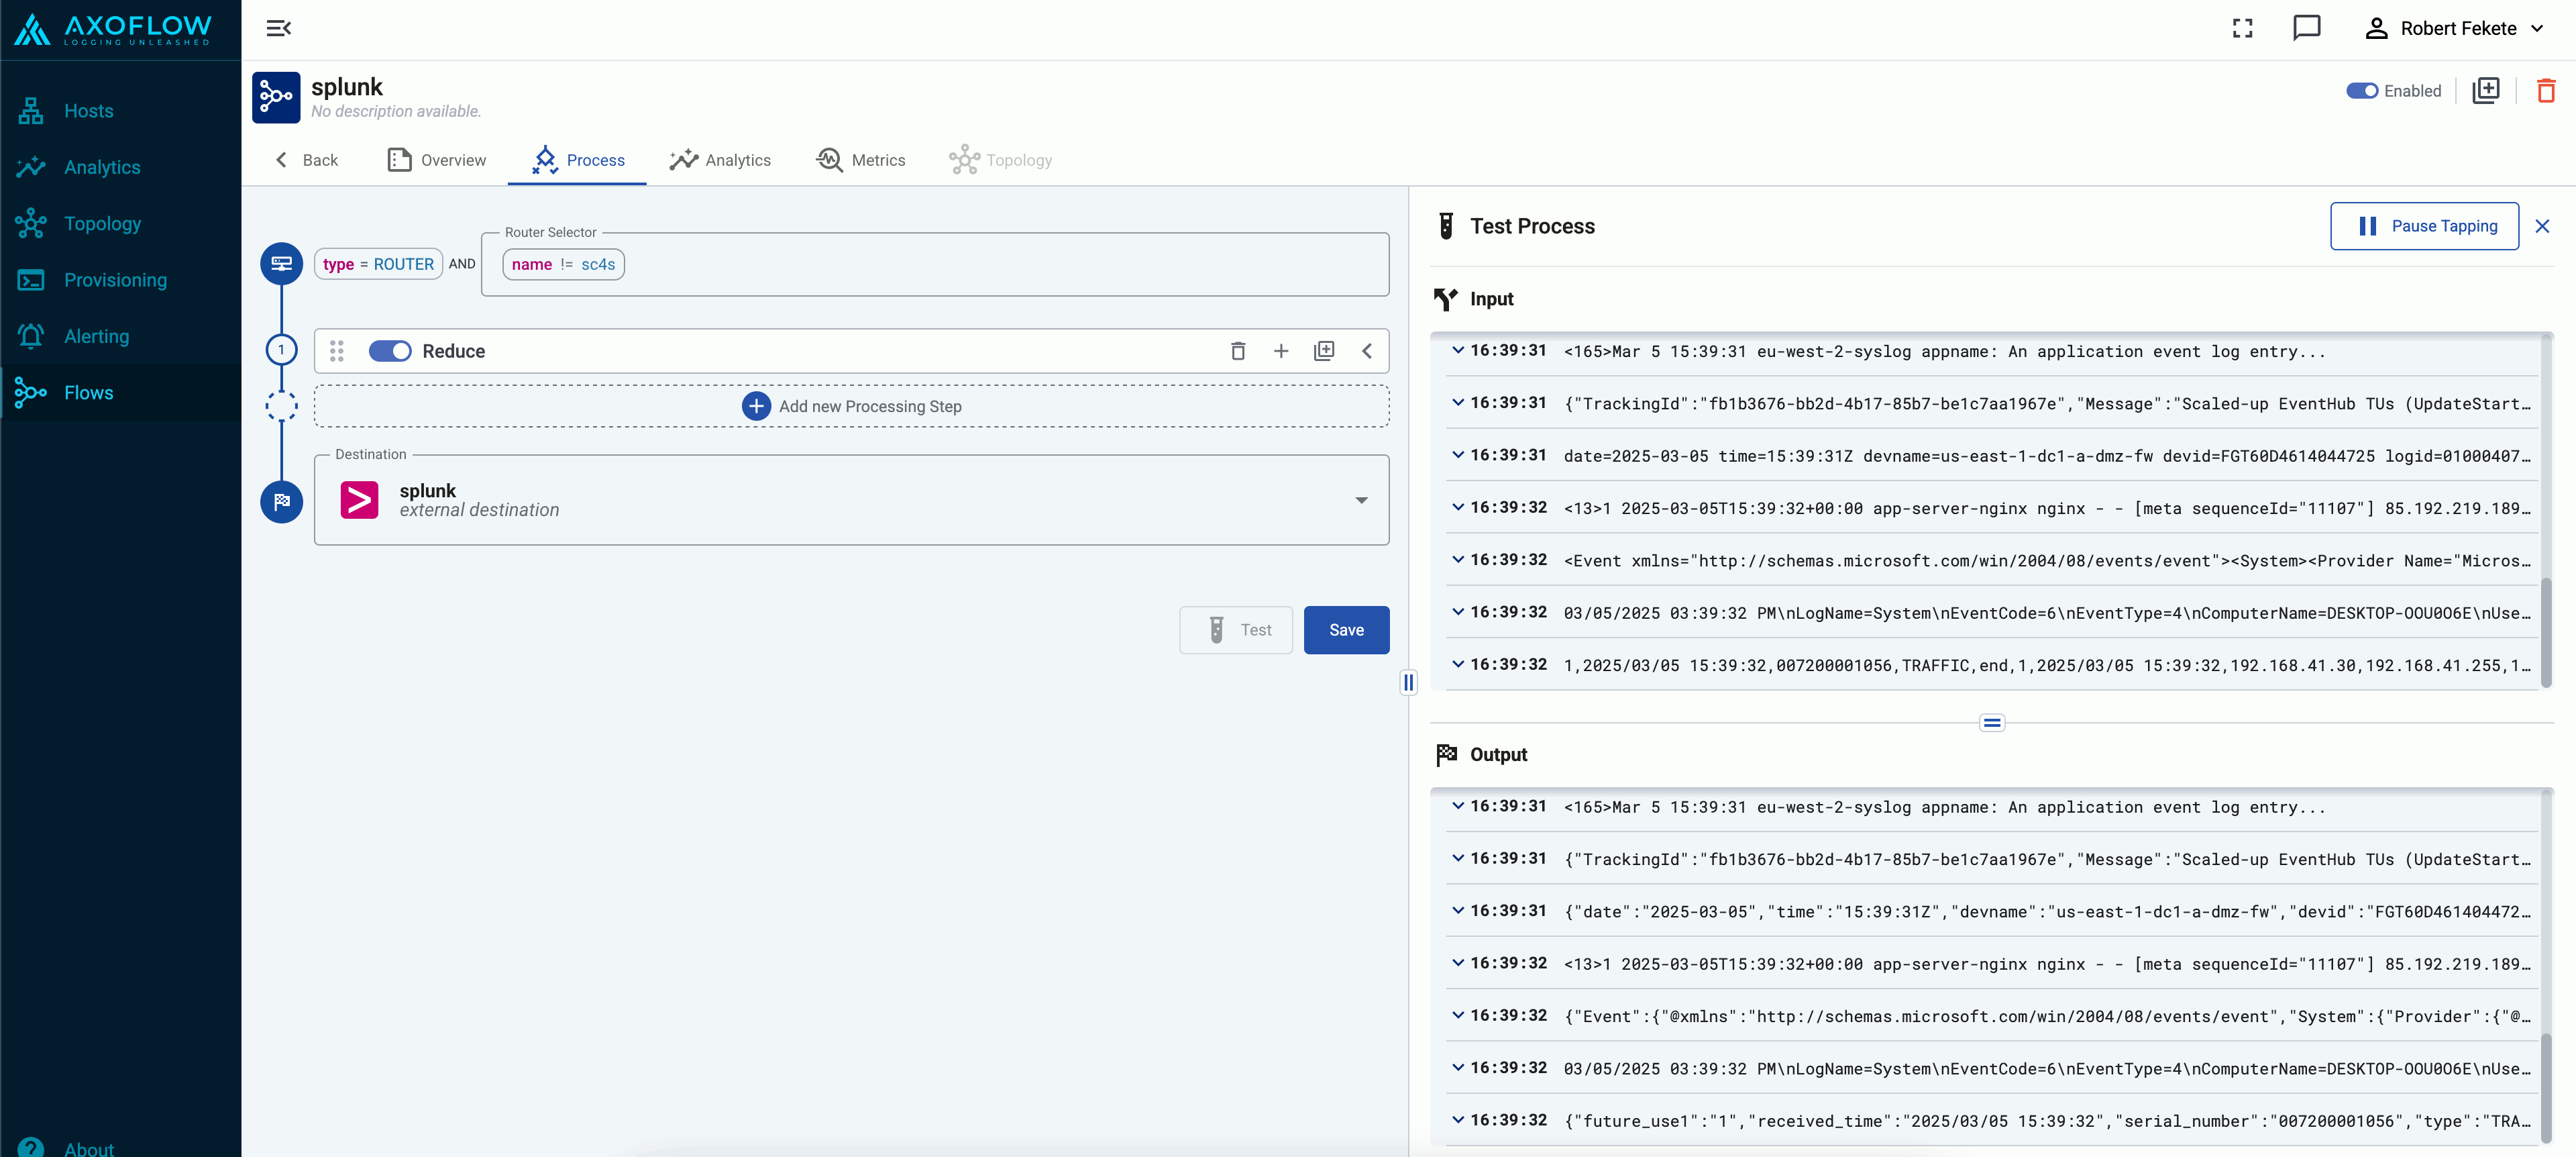Toggle the flow Enabled switch
The width and height of the screenshot is (2576, 1157).
[x=2361, y=91]
